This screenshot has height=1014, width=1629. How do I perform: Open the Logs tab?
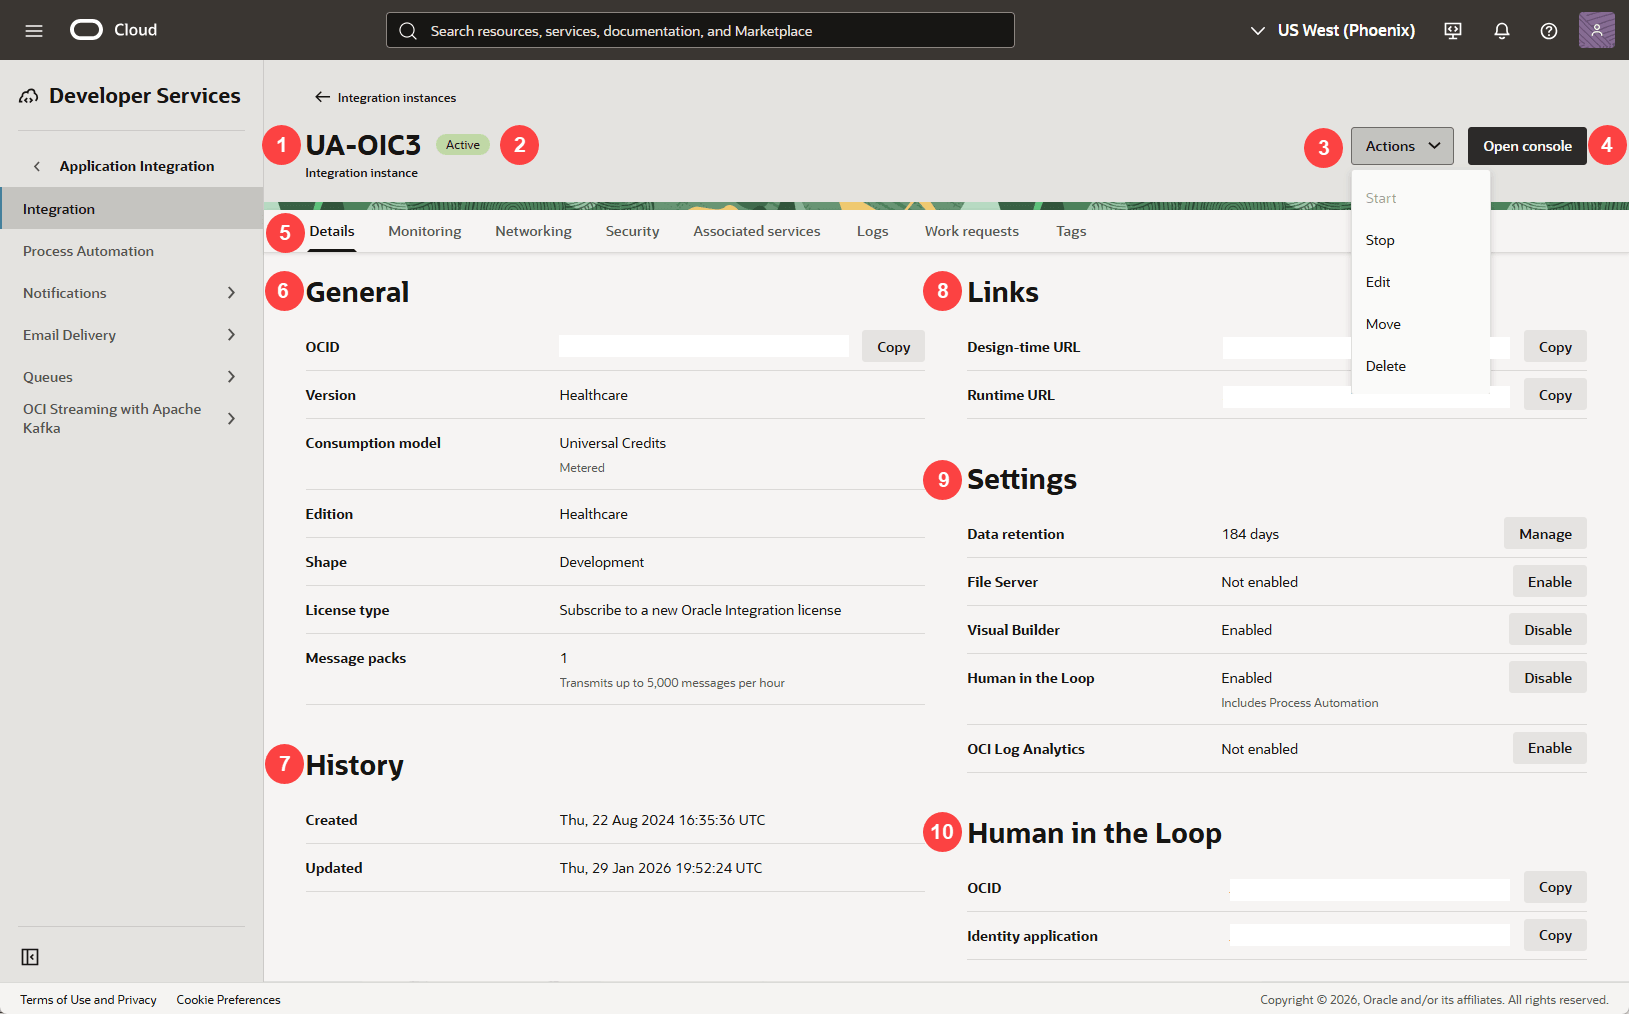(873, 231)
